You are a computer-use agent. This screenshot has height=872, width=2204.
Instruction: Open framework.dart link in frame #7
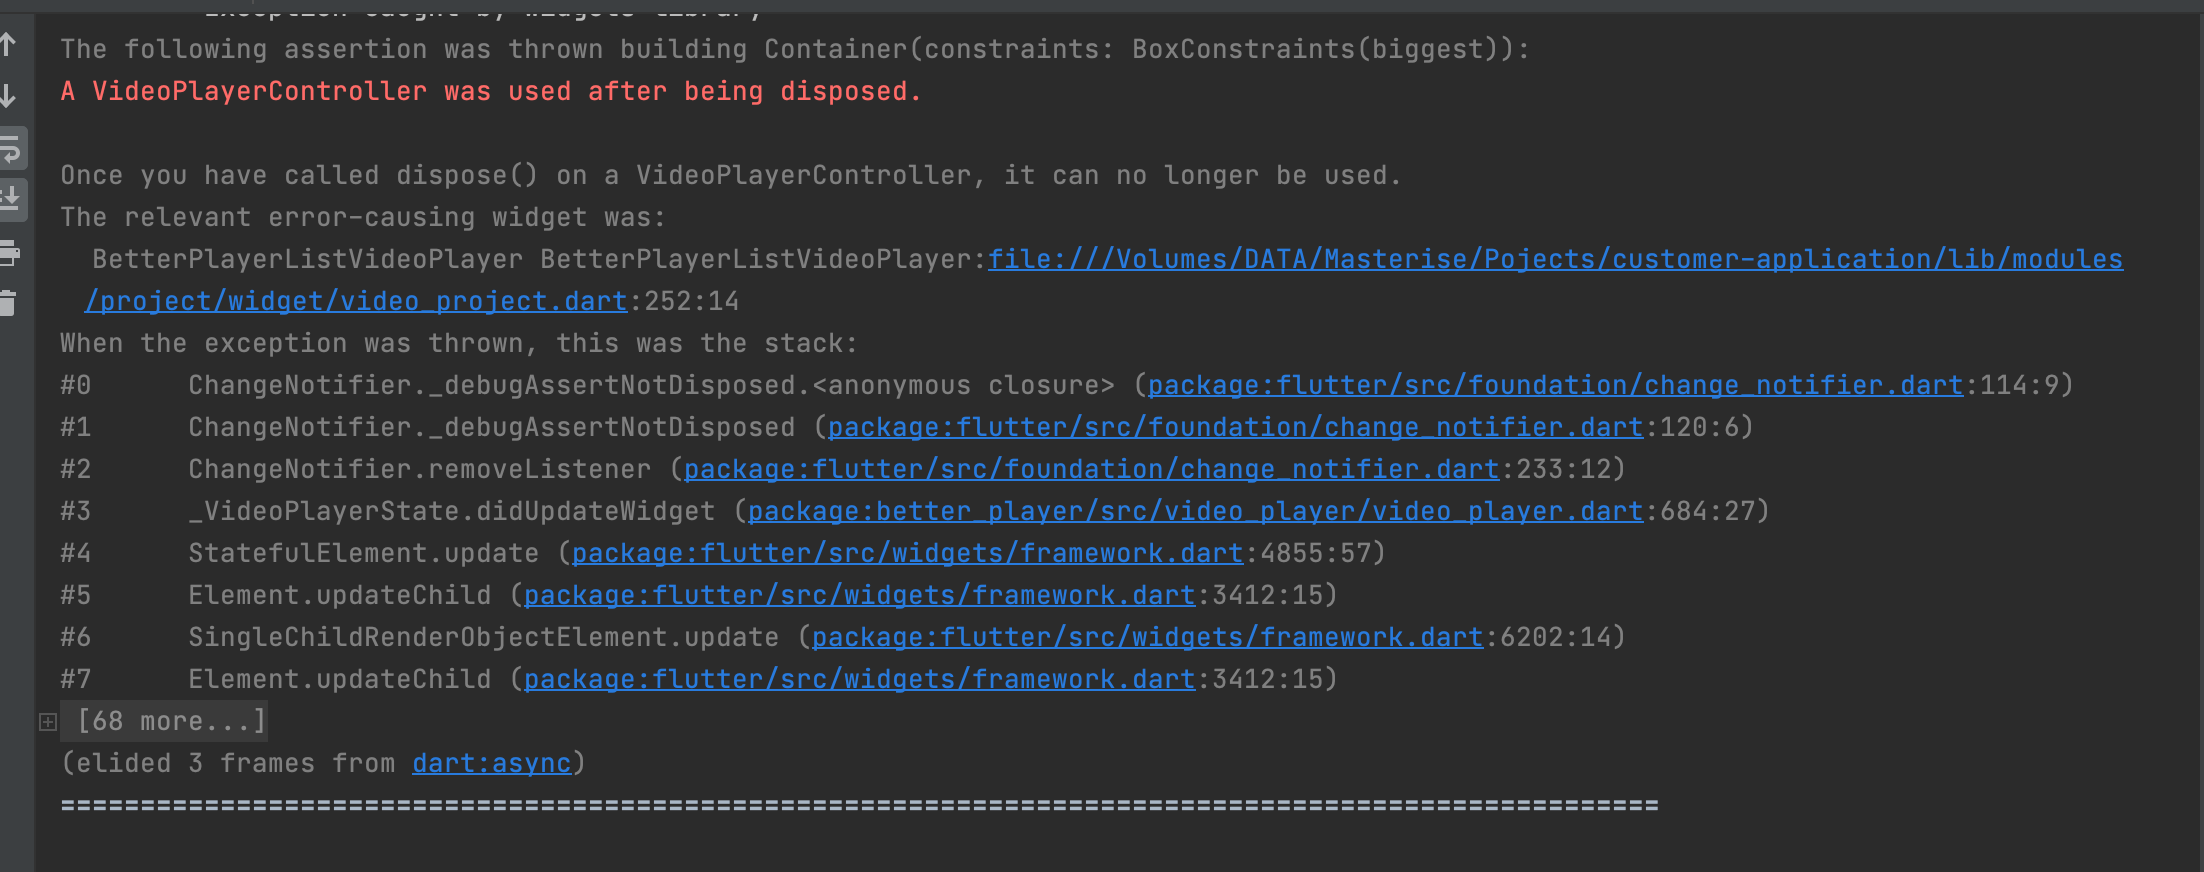click(858, 678)
